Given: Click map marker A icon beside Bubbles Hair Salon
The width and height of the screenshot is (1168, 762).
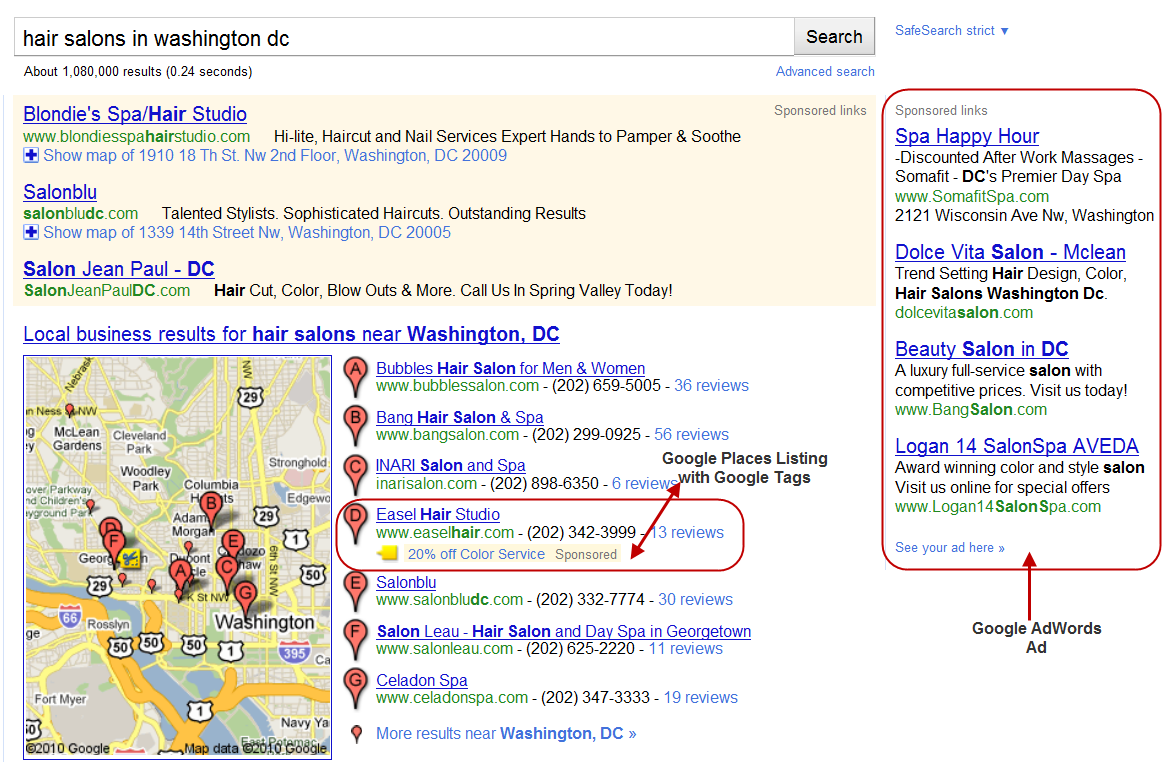Looking at the screenshot, I should tap(356, 377).
